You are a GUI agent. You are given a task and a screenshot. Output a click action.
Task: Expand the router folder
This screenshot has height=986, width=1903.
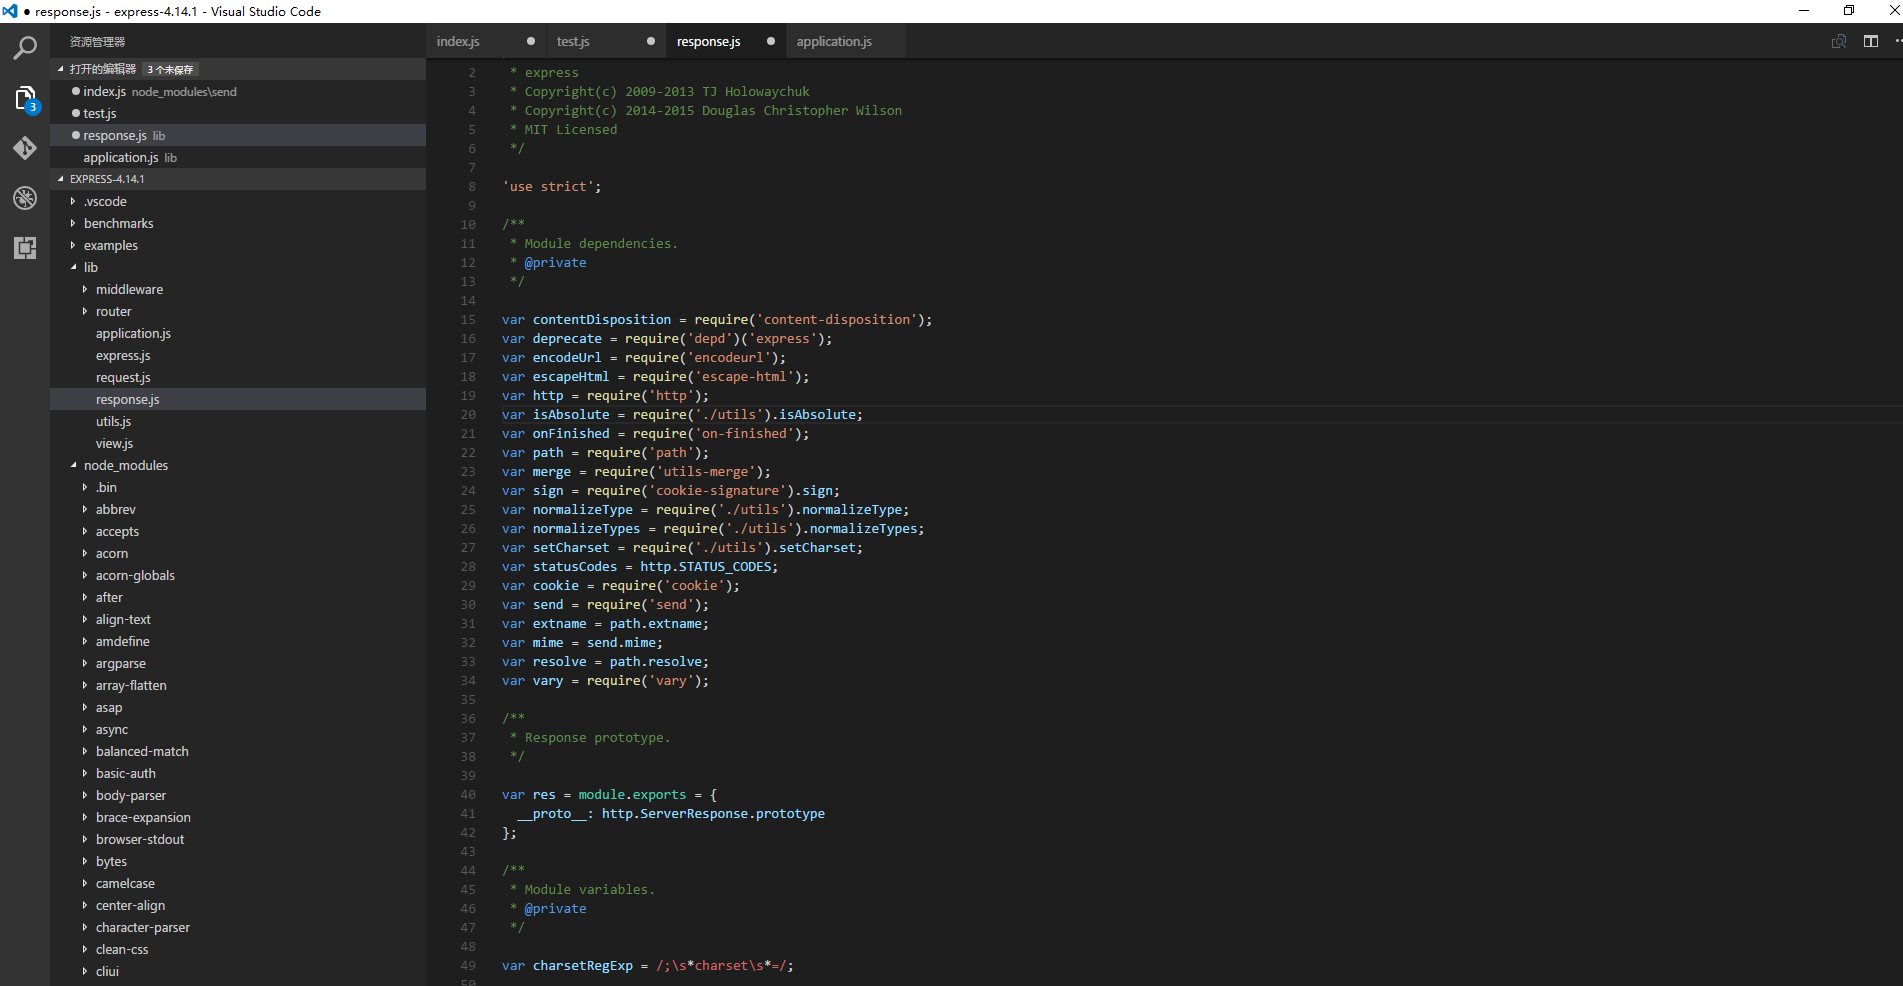tap(238, 311)
